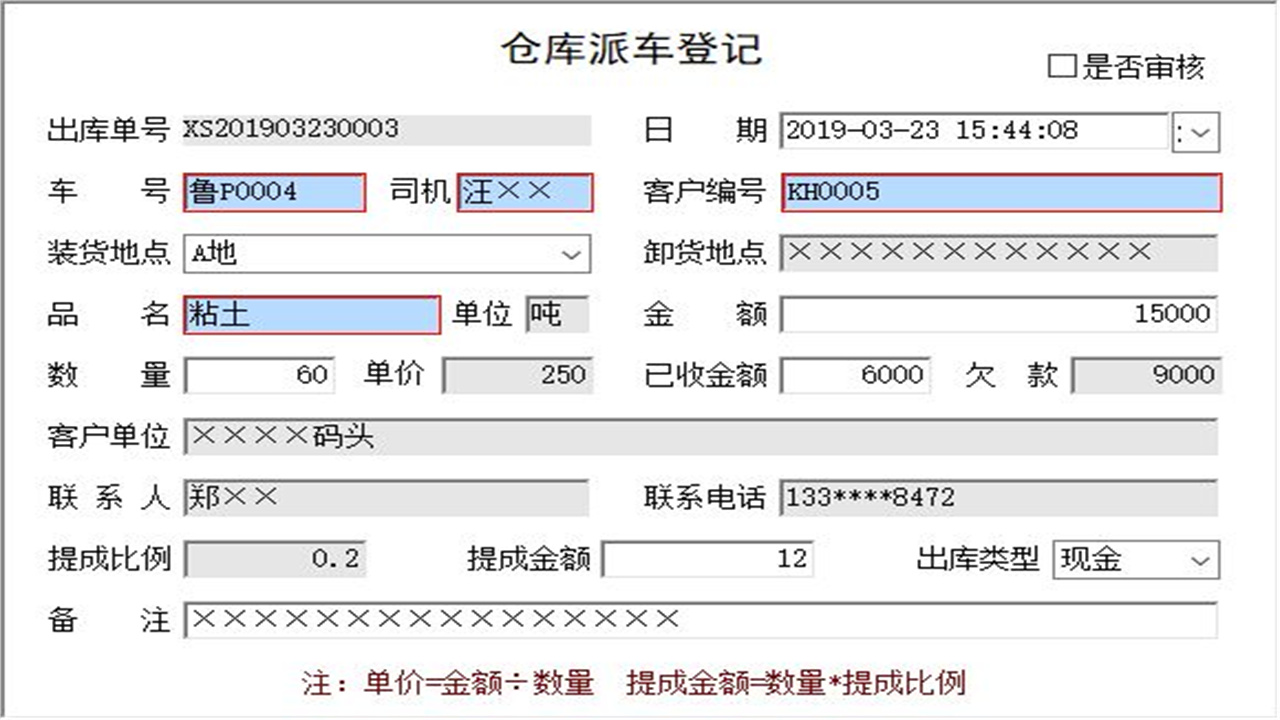The height and width of the screenshot is (720, 1280).
Task: Click the 金额 field showing 15000
Action: (1000, 316)
